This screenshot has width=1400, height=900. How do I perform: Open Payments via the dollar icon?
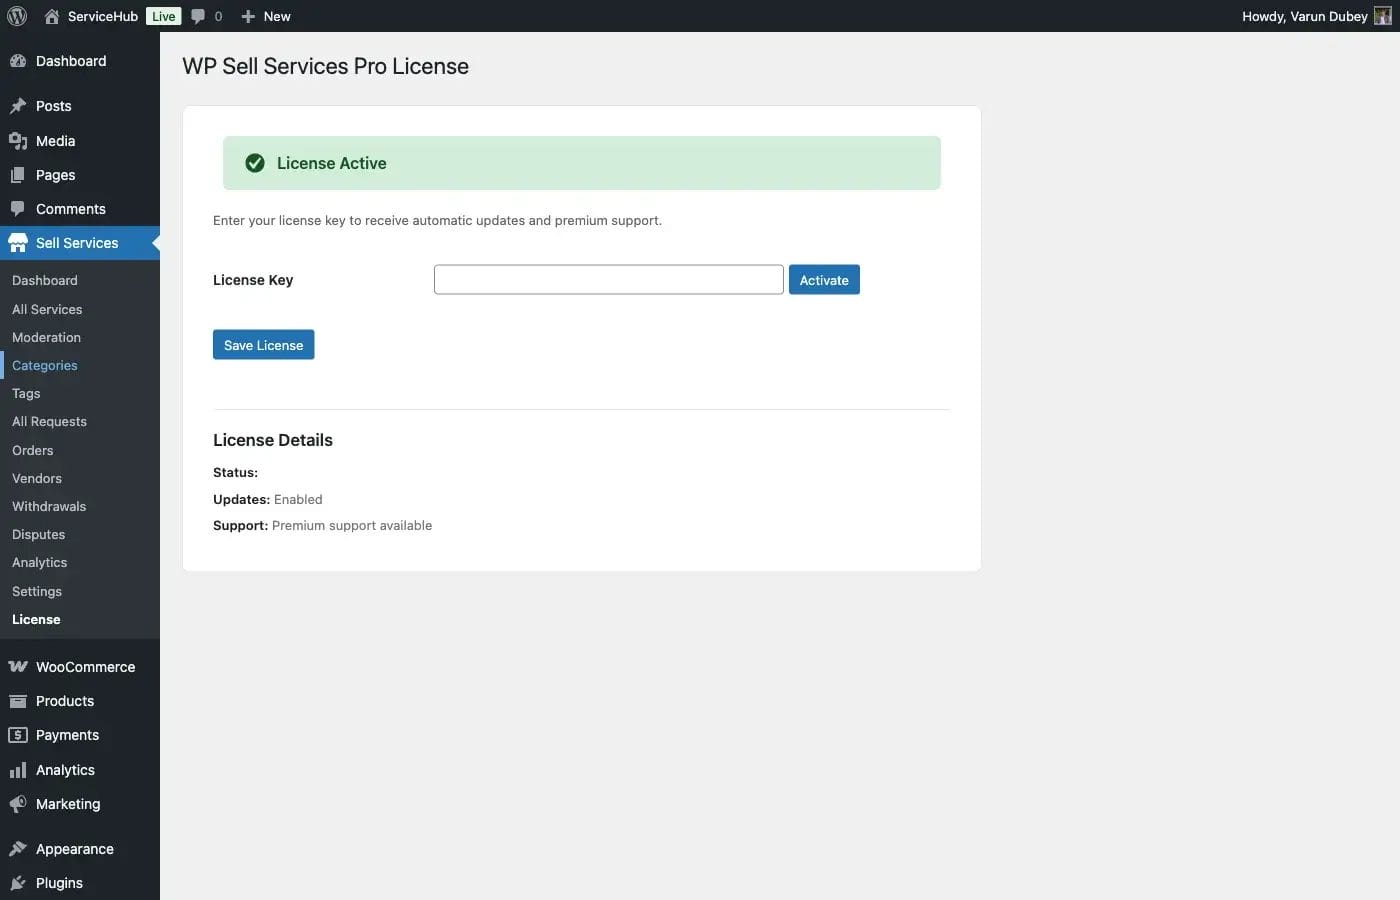point(18,734)
